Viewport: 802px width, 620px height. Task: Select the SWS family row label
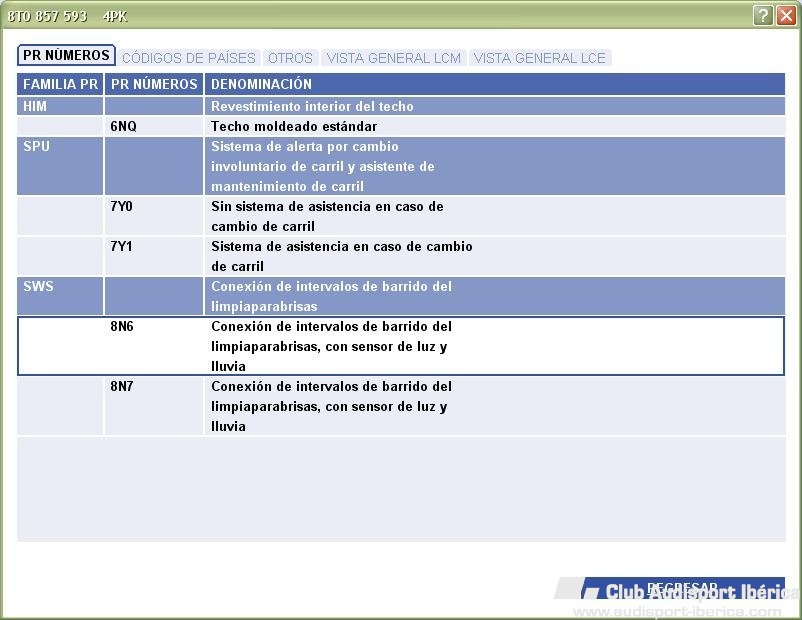38,286
